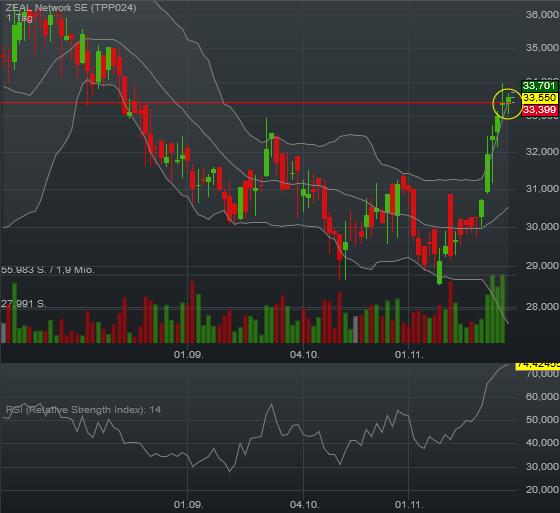Click the 40,000 RSI axis label
Viewport: 560px width, 513px height.
(x=542, y=443)
